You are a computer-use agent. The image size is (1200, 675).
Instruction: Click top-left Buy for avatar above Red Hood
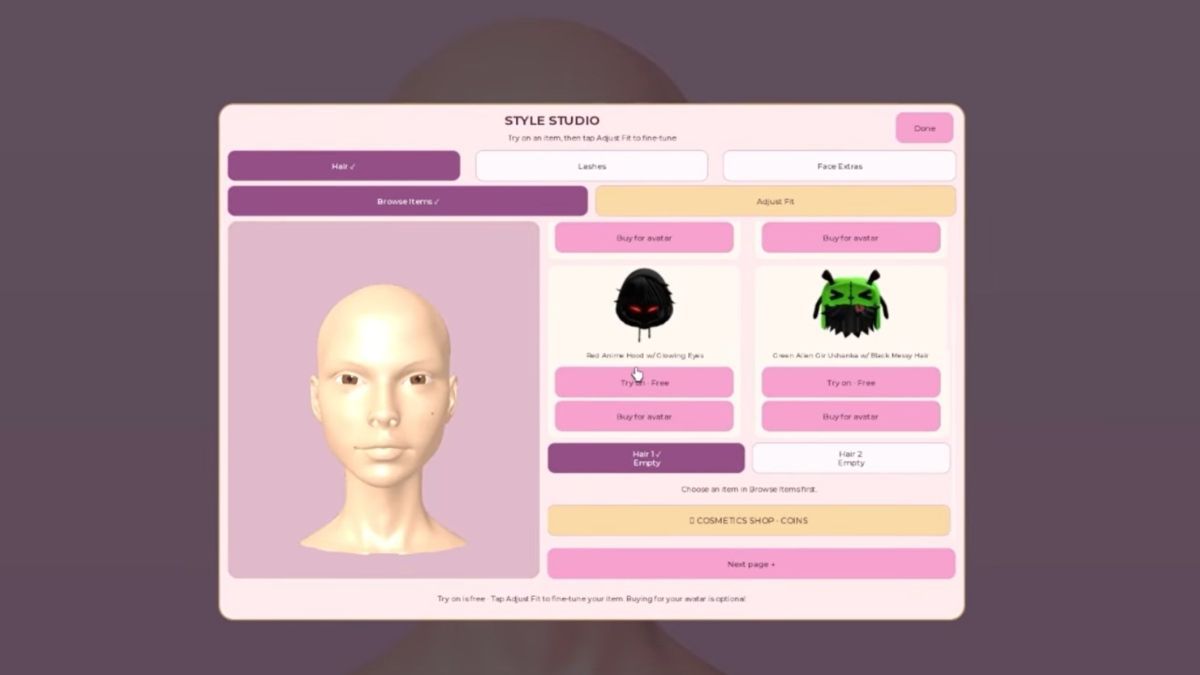pyautogui.click(x=644, y=238)
